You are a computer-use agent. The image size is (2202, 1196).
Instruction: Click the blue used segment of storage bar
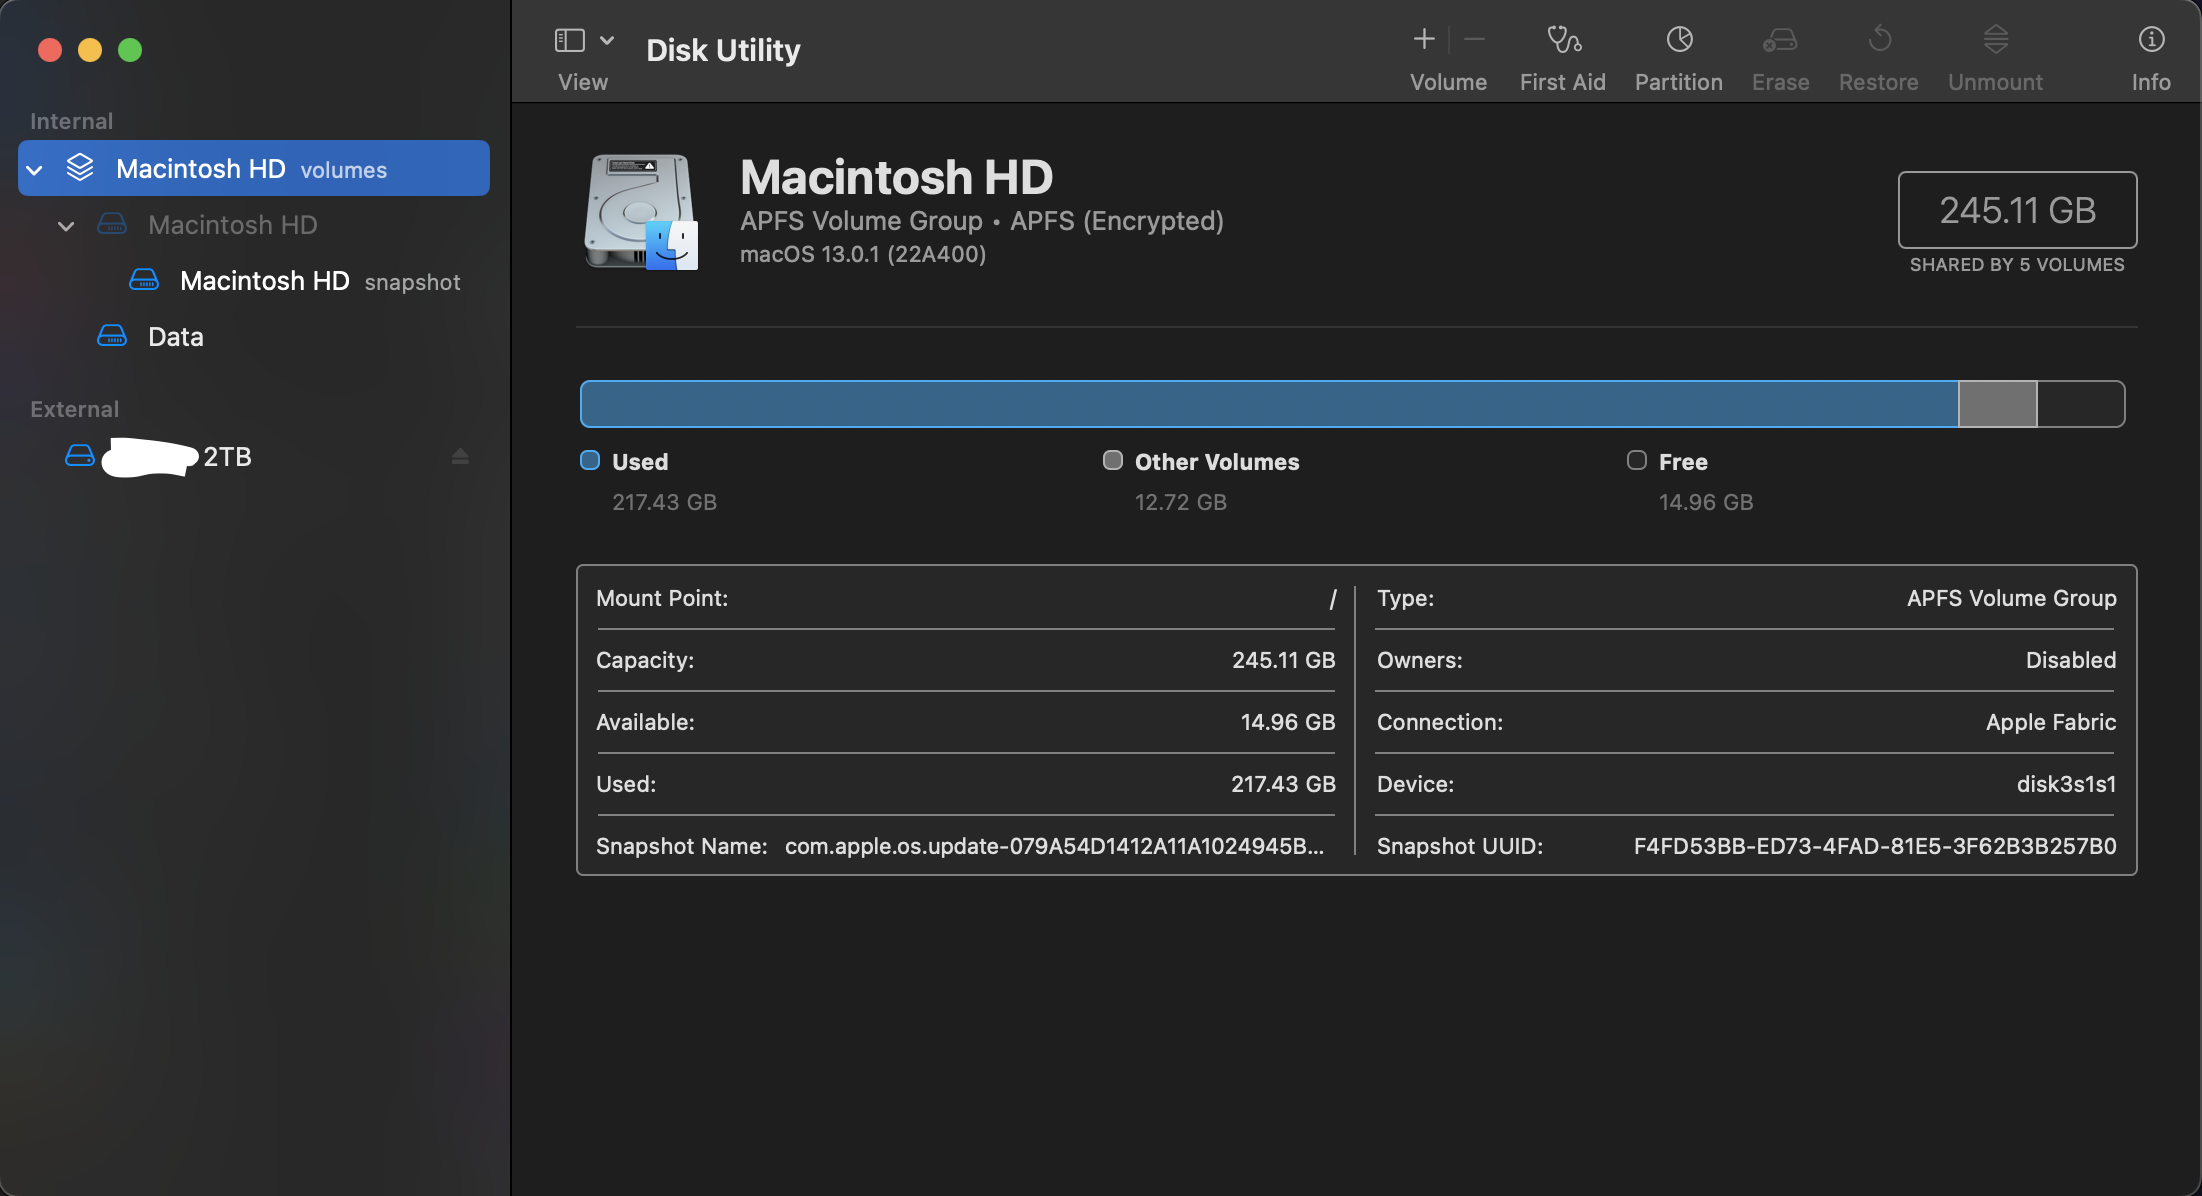tap(1269, 404)
